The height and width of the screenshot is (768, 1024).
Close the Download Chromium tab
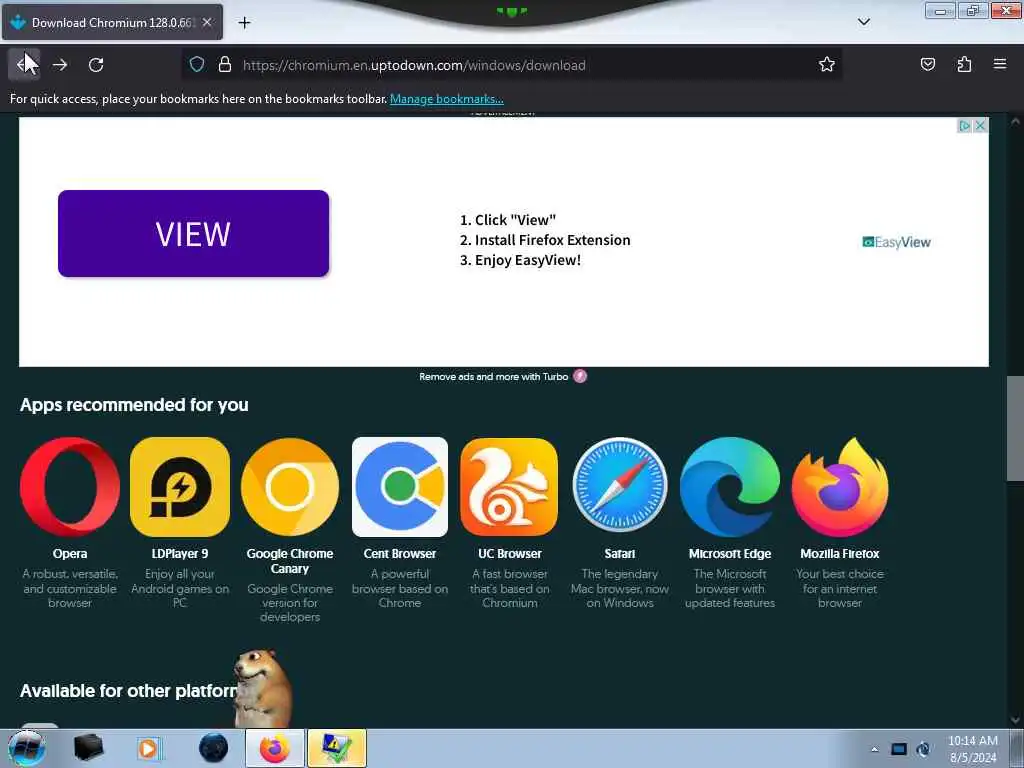[x=206, y=22]
